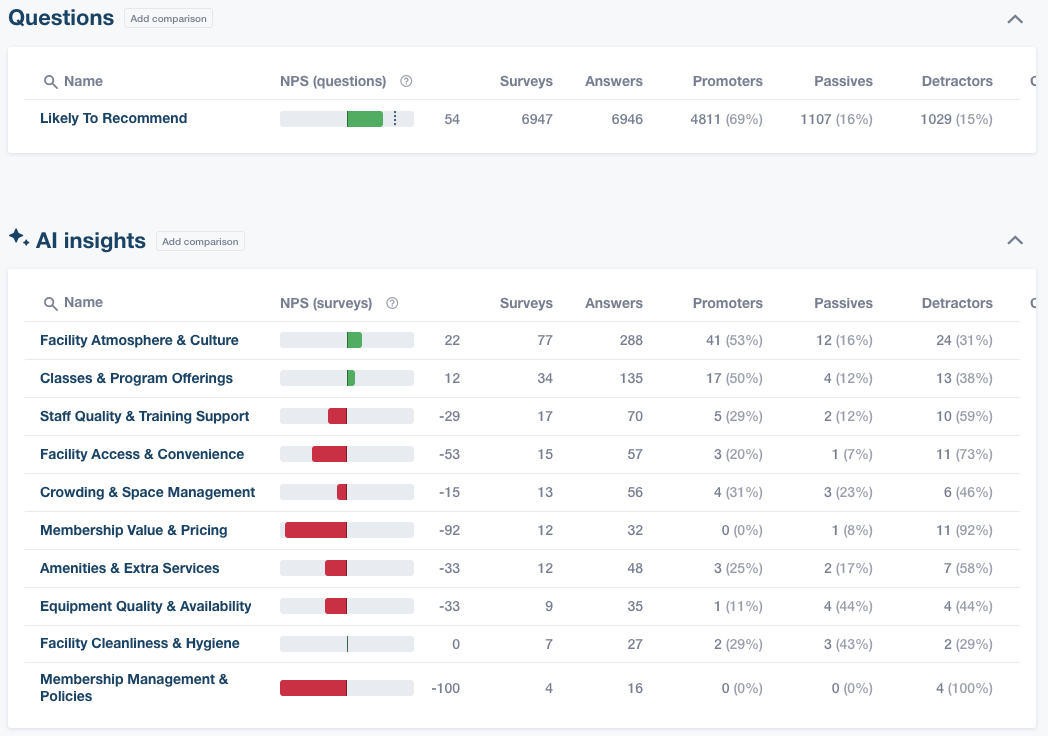Open help icon next to NPS (questions)
1048x736 pixels.
pos(406,82)
